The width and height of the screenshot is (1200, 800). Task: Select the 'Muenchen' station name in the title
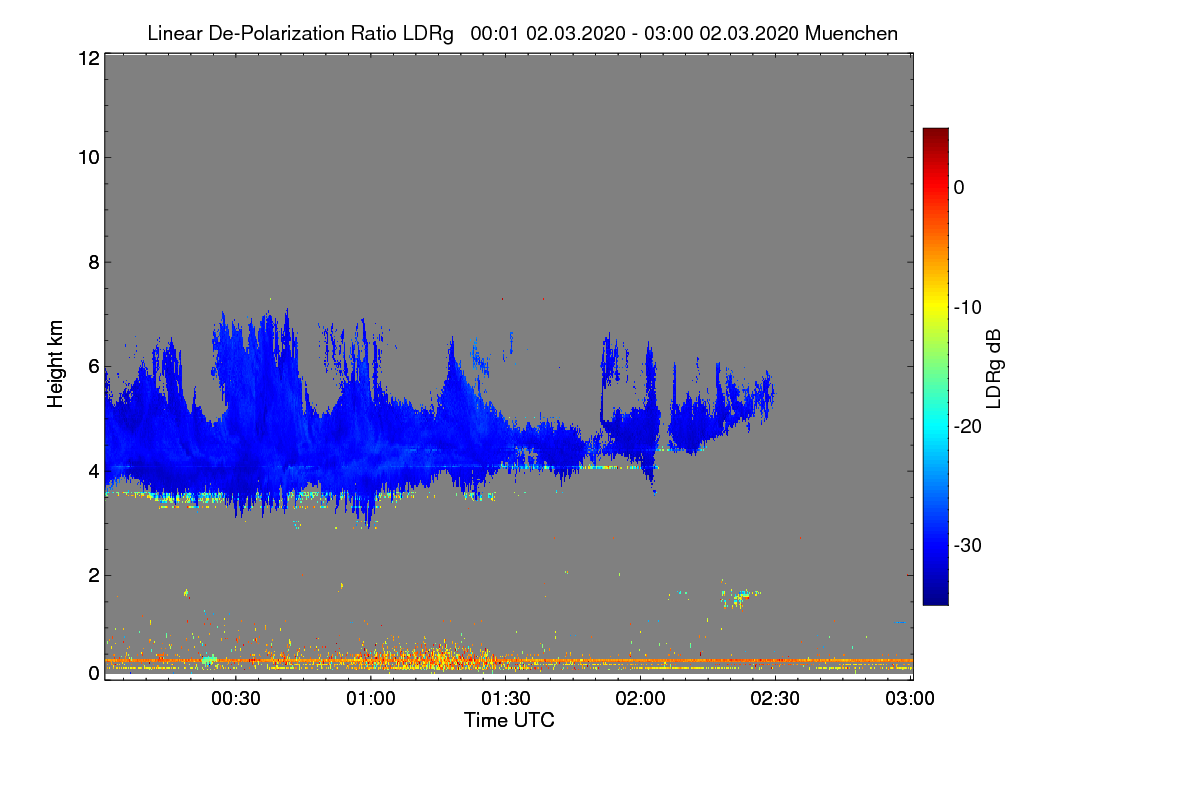(851, 34)
